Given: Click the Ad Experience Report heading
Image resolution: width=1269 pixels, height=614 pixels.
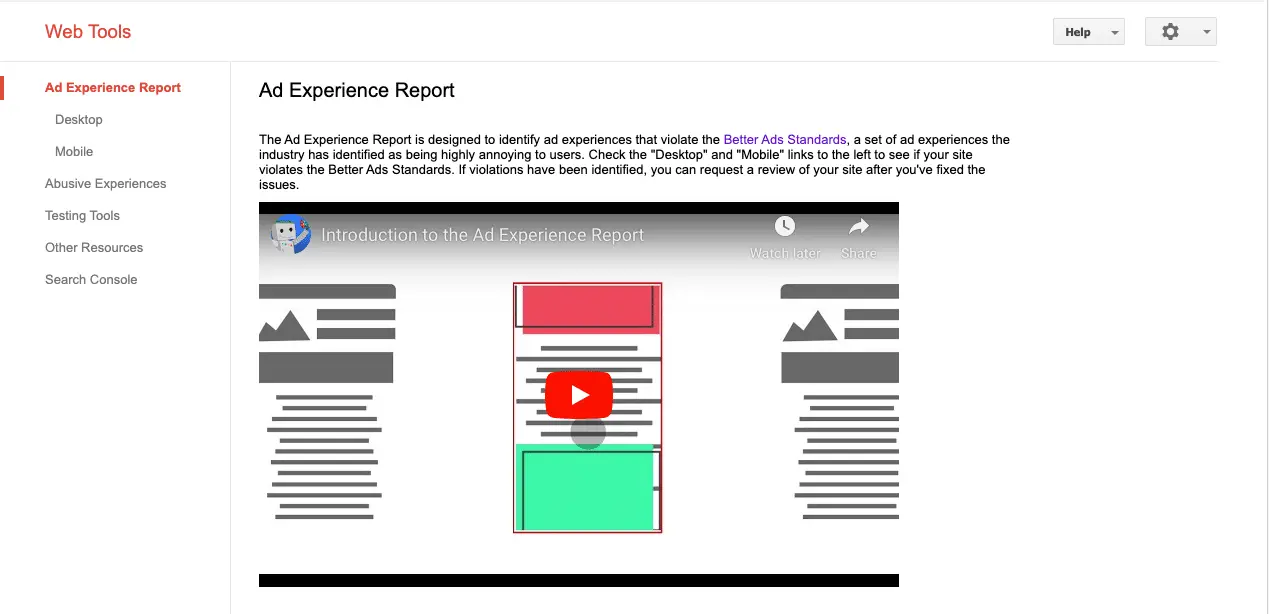Looking at the screenshot, I should tap(357, 90).
